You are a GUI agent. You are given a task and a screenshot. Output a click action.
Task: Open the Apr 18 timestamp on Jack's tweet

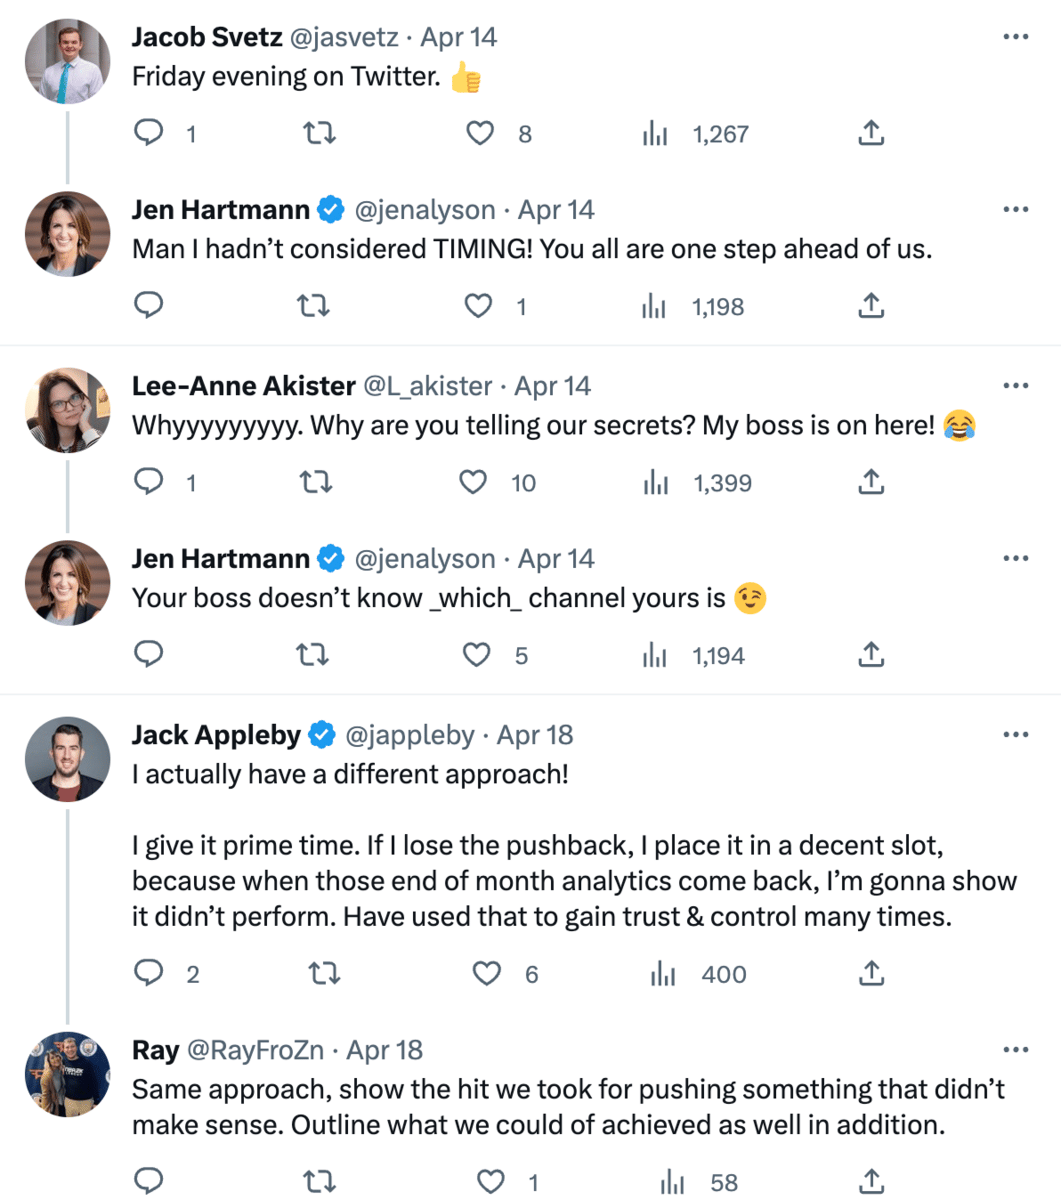point(535,735)
